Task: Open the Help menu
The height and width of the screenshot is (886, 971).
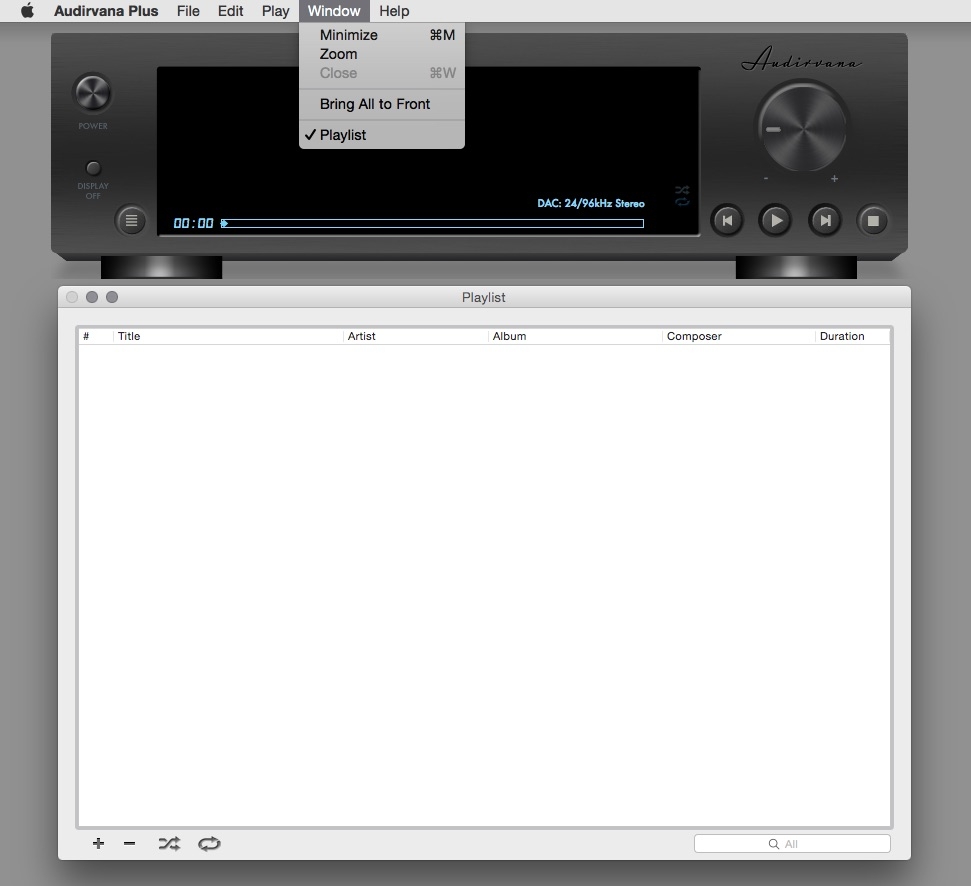Action: click(x=394, y=11)
